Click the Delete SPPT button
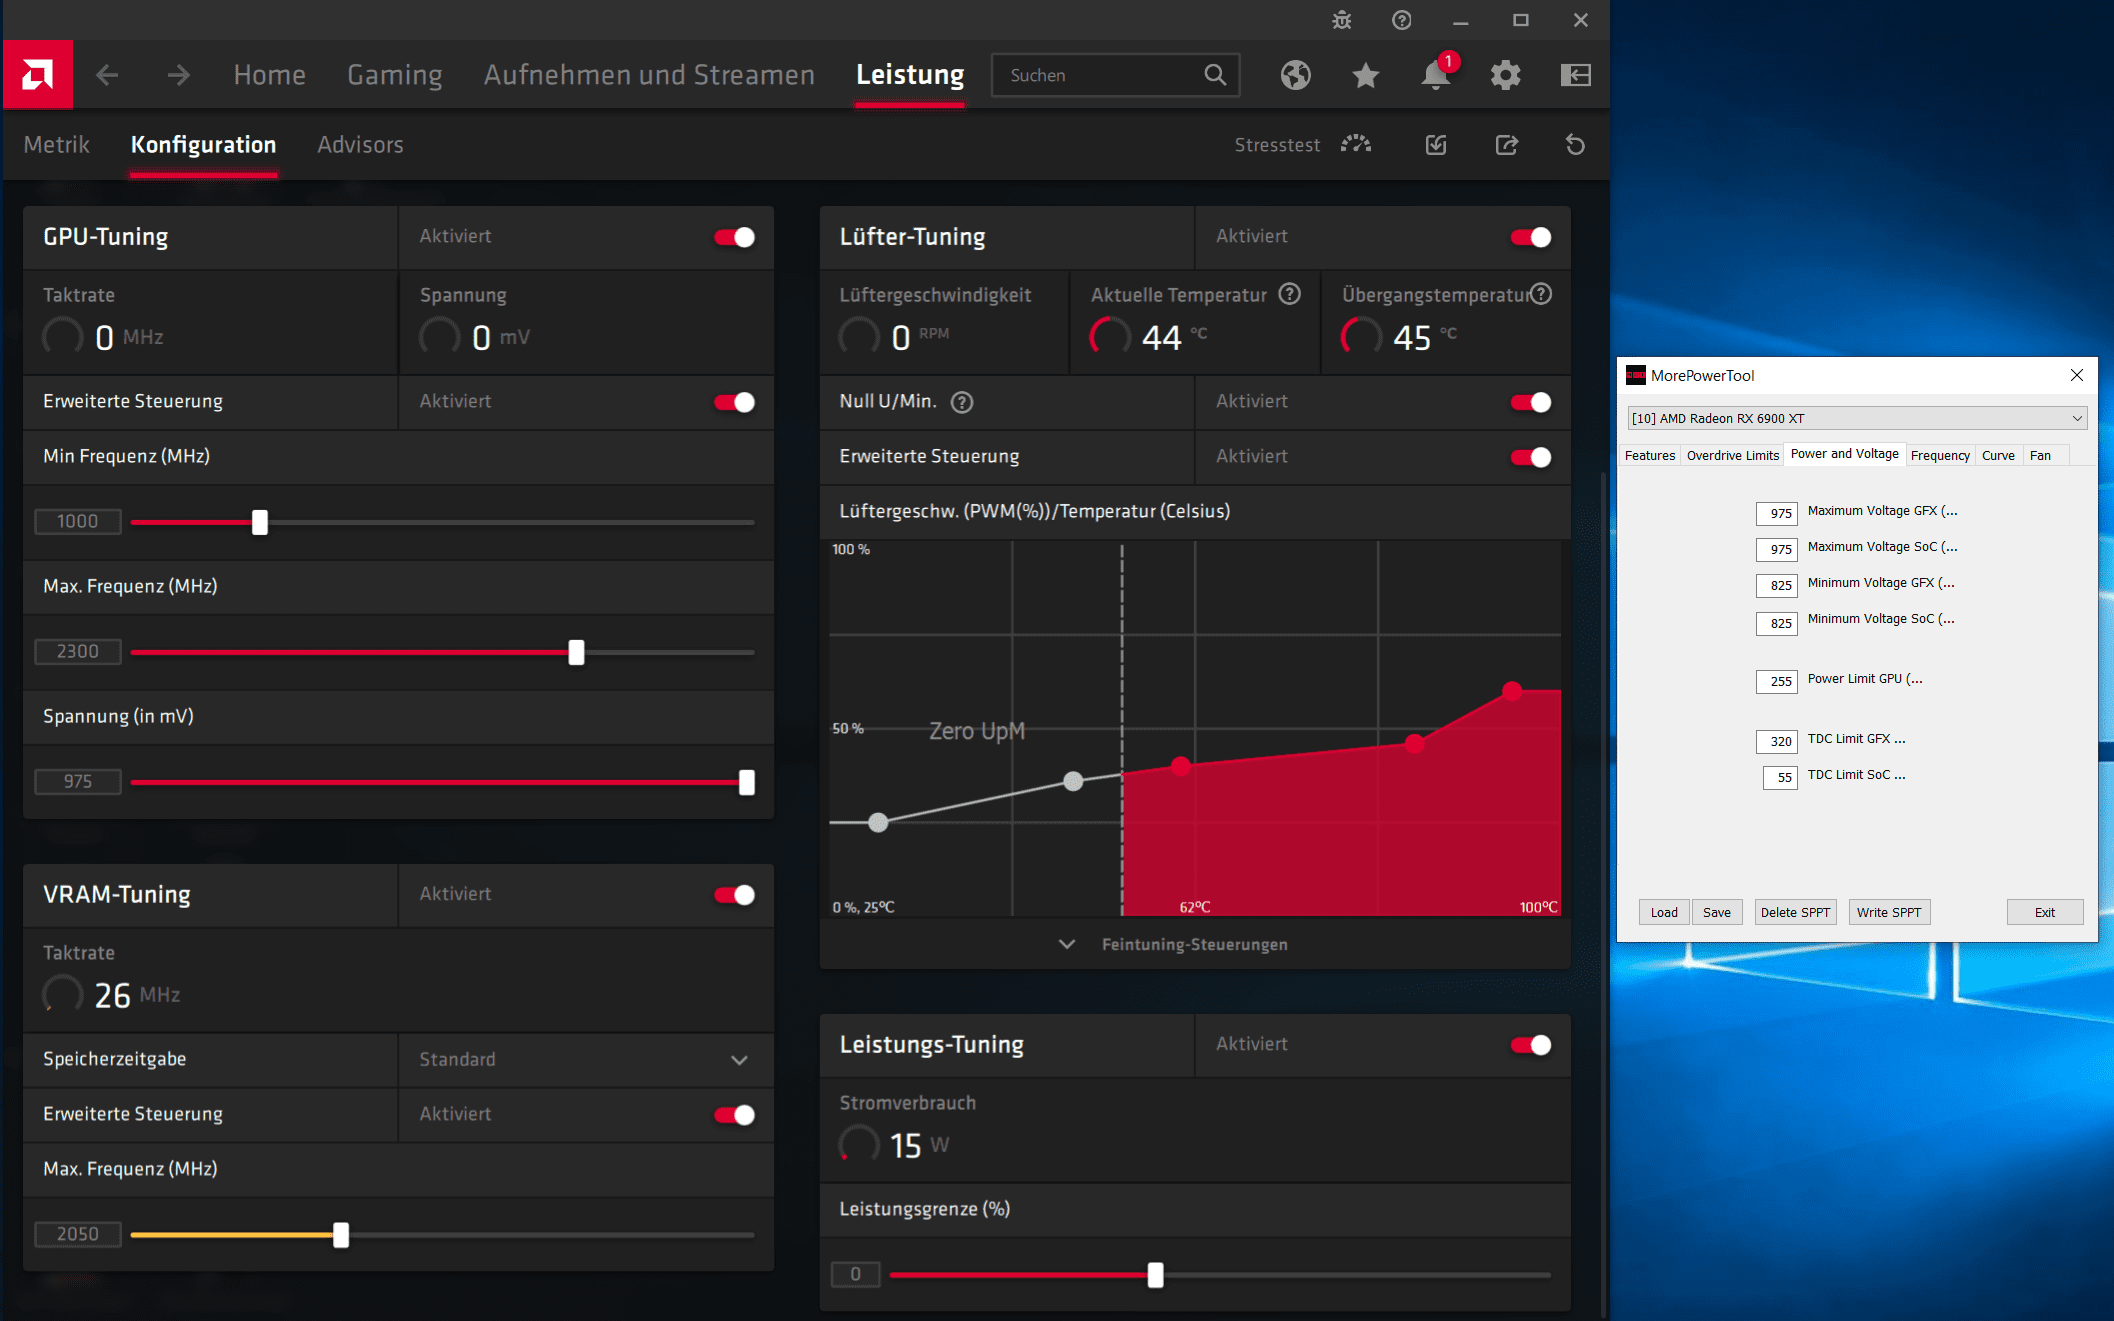 tap(1793, 912)
